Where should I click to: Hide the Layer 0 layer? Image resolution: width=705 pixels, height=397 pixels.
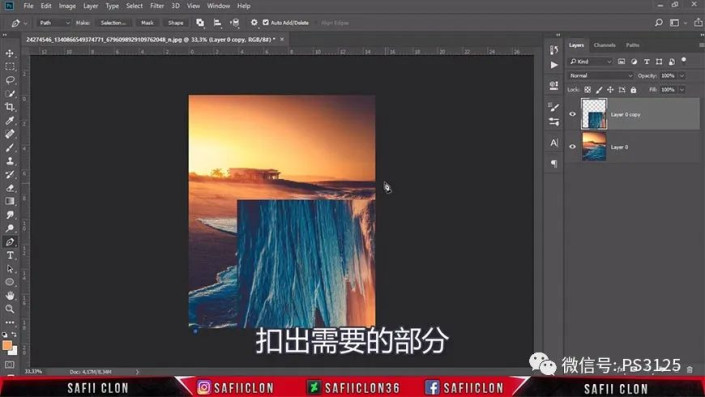(x=572, y=147)
